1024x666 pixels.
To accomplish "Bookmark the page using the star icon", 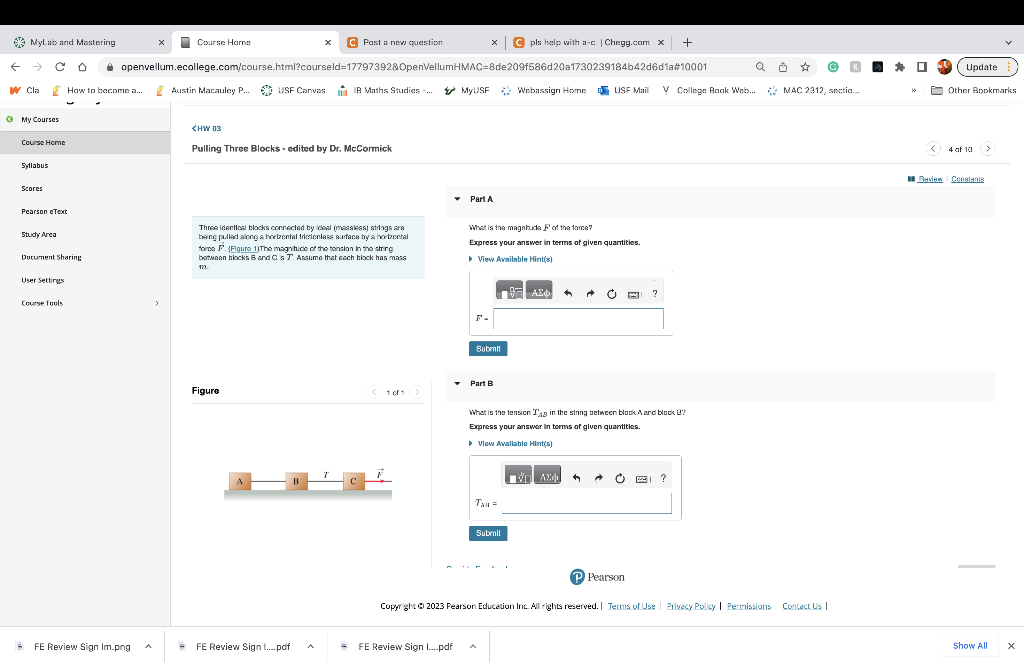I will (804, 66).
